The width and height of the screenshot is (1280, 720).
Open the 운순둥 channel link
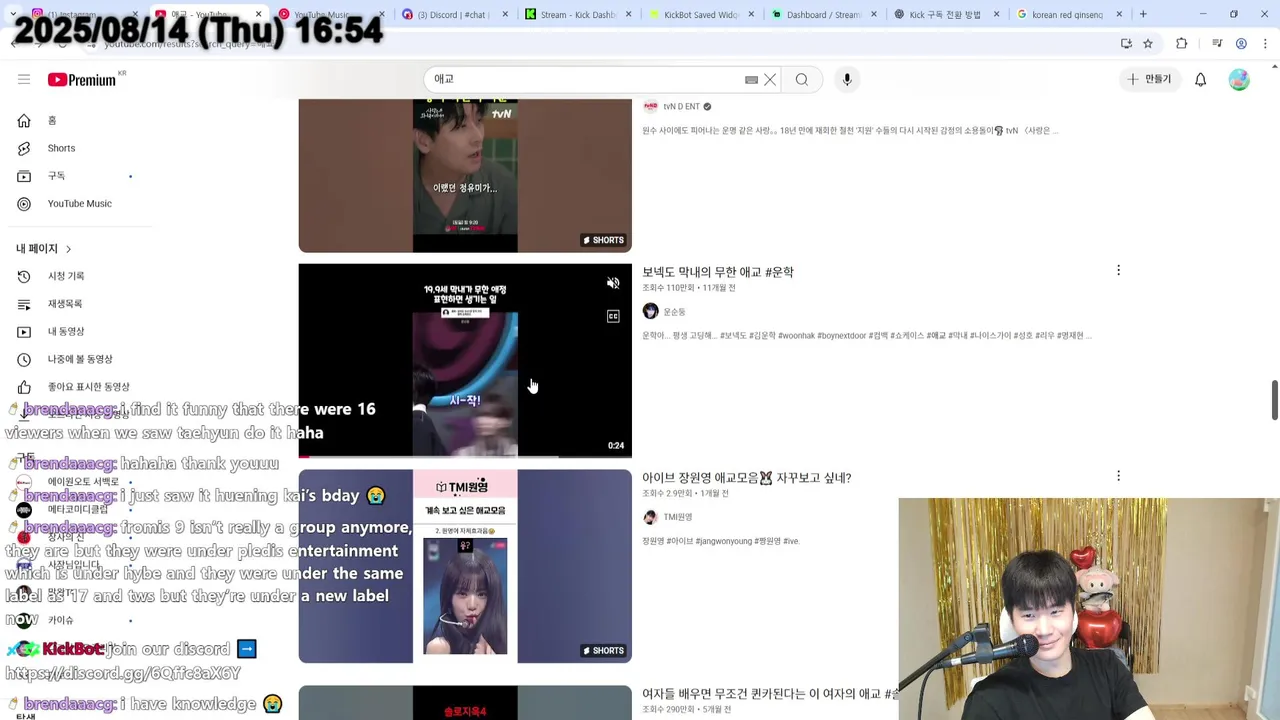pyautogui.click(x=674, y=312)
